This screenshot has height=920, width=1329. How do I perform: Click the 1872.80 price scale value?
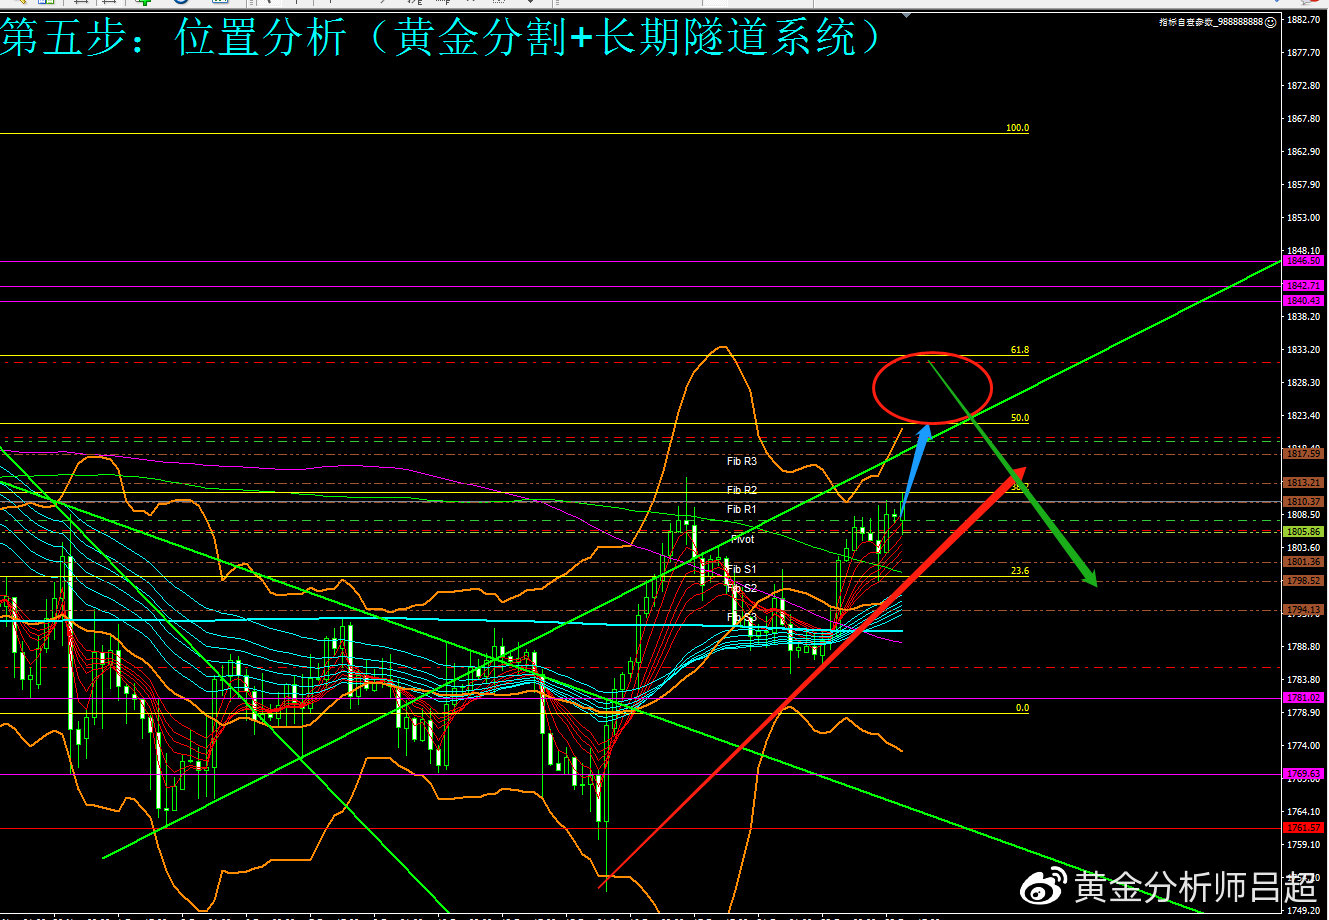[1305, 86]
